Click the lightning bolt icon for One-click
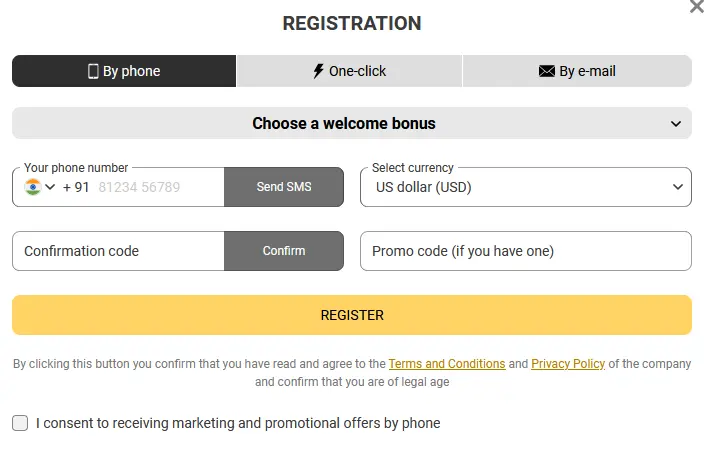709x455 pixels. (x=319, y=71)
